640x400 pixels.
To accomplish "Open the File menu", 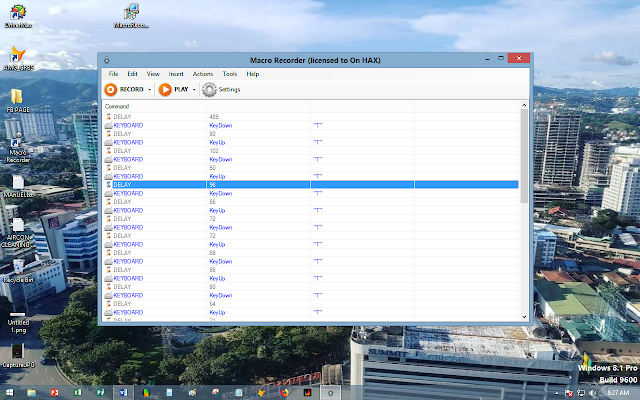I will [113, 74].
